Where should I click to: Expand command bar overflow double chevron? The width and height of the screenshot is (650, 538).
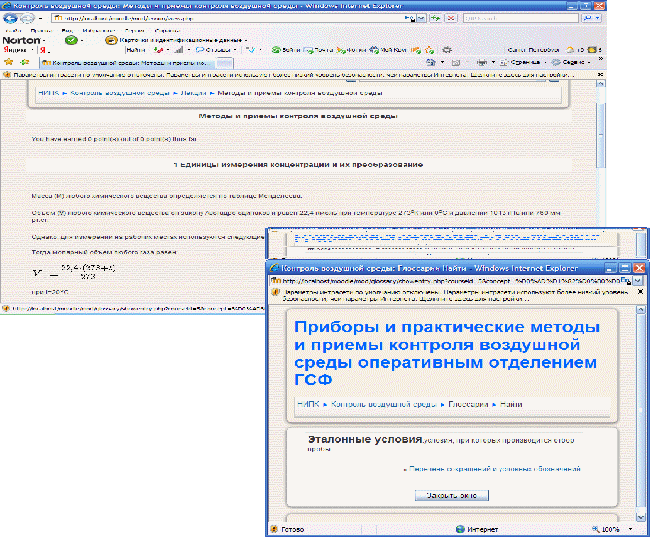pos(601,59)
